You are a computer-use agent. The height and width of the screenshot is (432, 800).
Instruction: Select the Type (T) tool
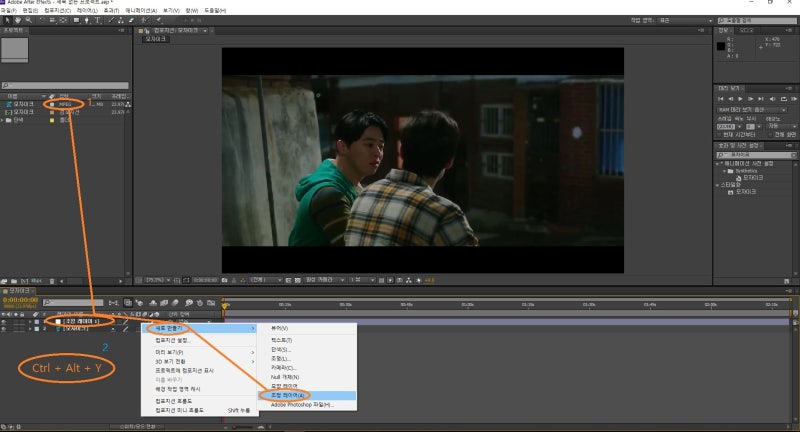pos(97,20)
